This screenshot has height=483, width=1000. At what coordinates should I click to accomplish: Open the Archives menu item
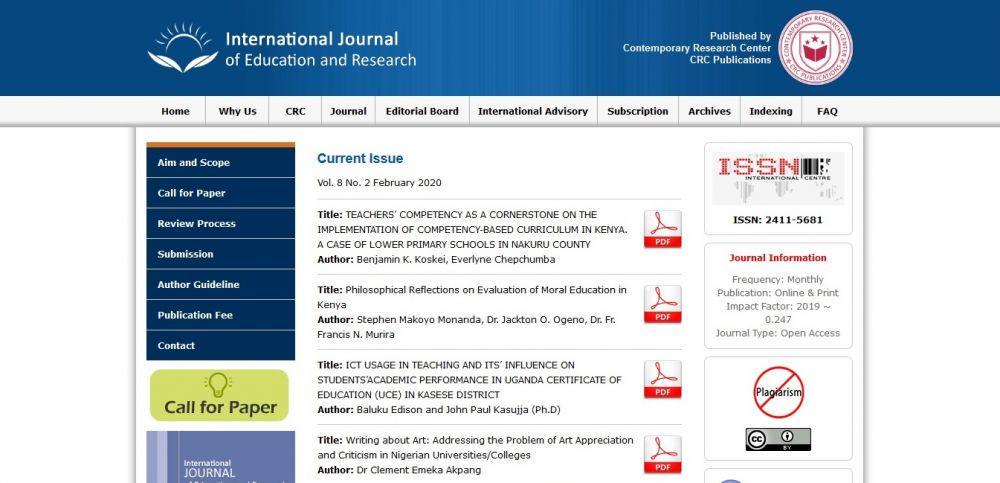(x=709, y=111)
